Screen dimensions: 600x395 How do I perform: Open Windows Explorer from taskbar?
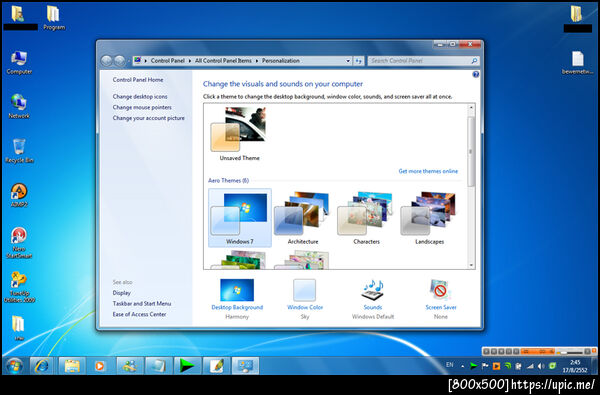coord(72,366)
